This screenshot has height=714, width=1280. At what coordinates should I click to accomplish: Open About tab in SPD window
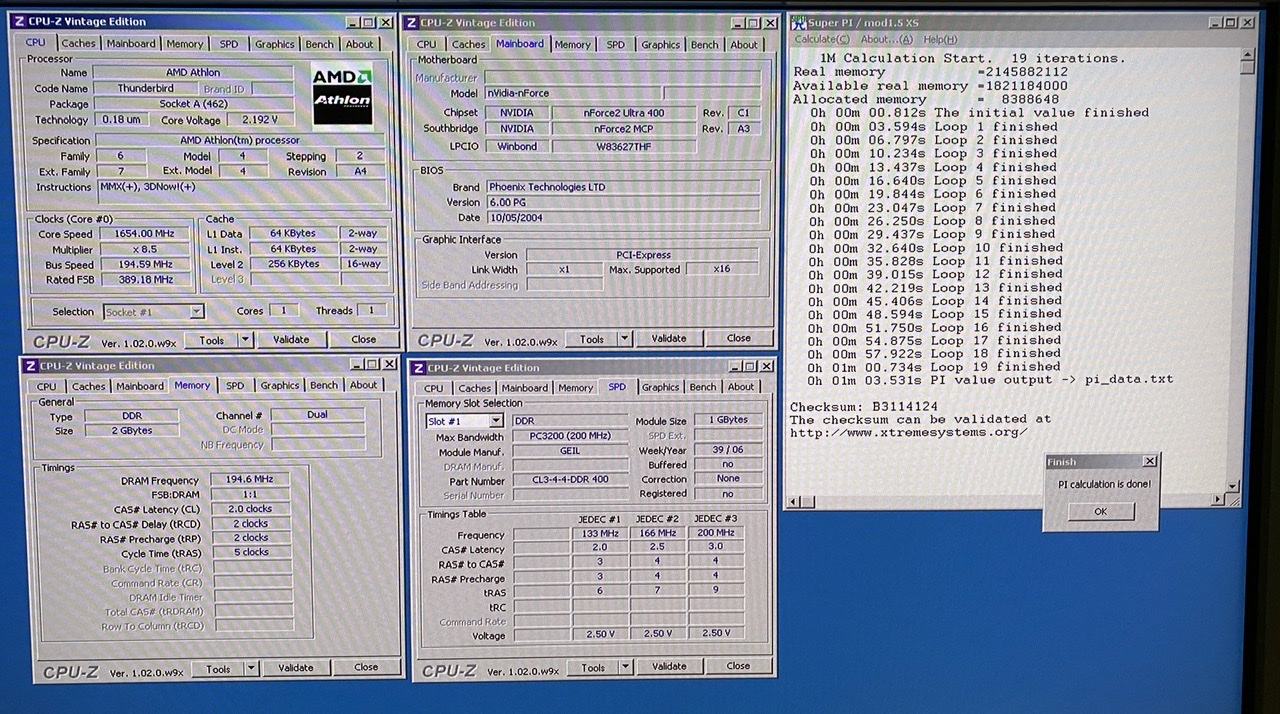[x=741, y=387]
